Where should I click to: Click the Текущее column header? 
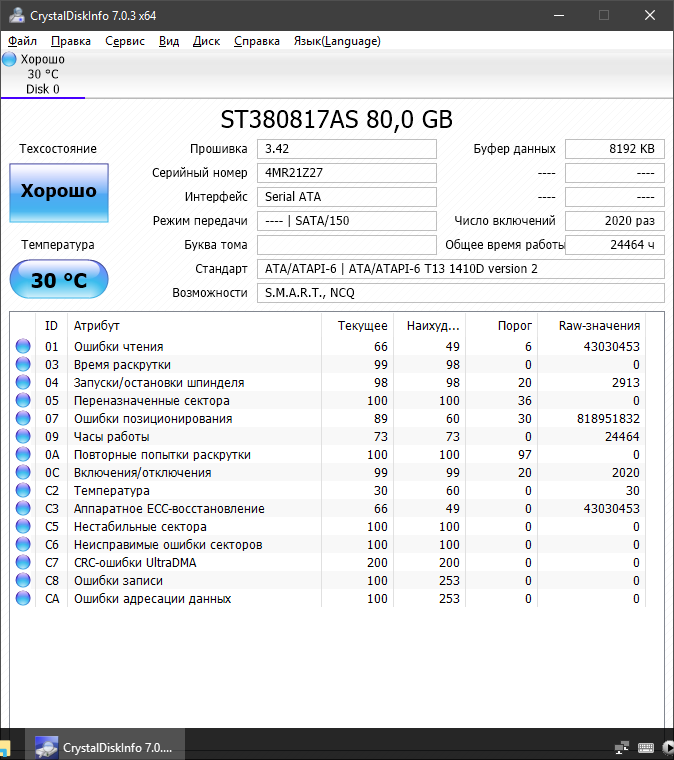tap(358, 326)
